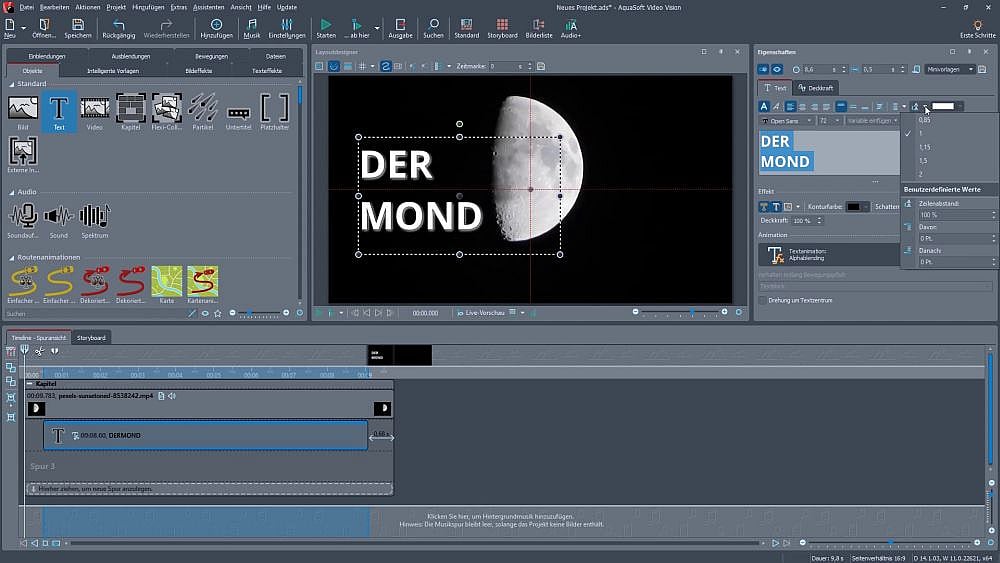
Task: Click the scissors cut tool in timeline
Action: (39, 350)
